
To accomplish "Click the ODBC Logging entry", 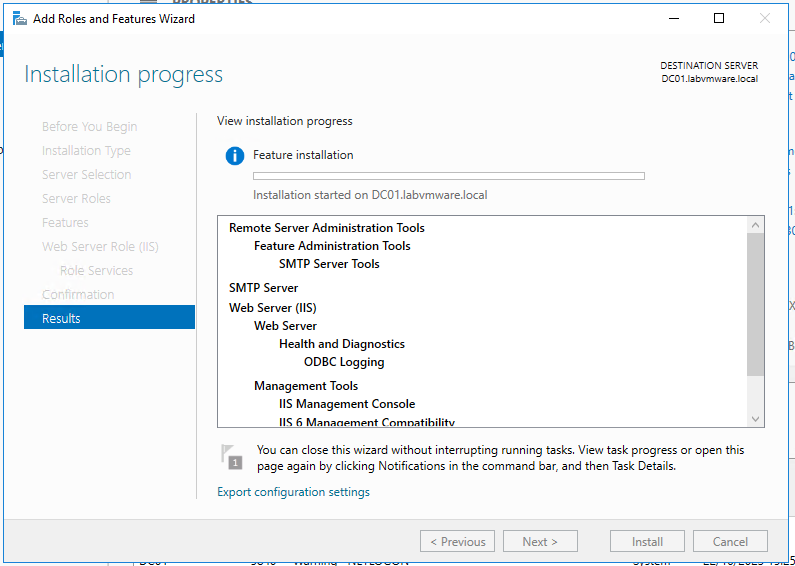I will click(344, 362).
